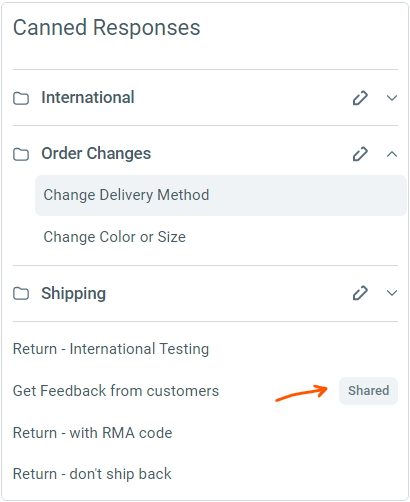The image size is (410, 502).
Task: Select Change Delivery Method response
Action: [221, 195]
